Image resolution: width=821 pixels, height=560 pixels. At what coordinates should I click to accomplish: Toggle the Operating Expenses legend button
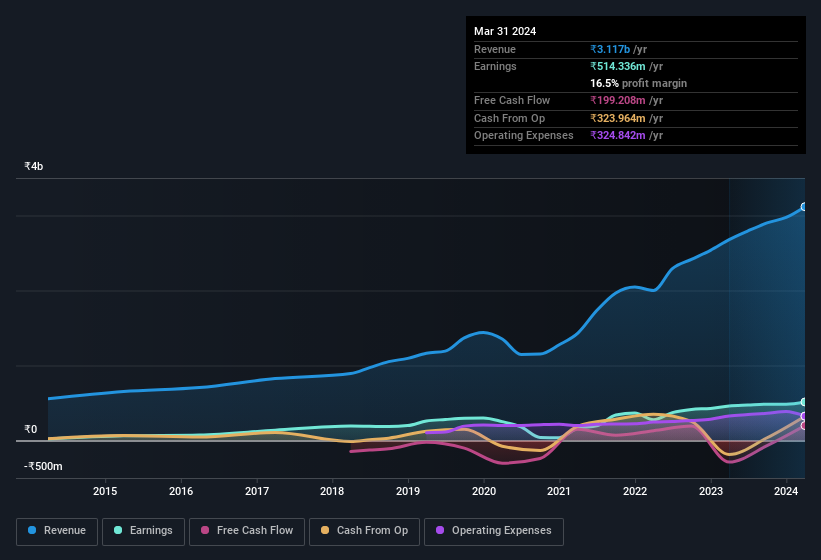click(x=493, y=531)
